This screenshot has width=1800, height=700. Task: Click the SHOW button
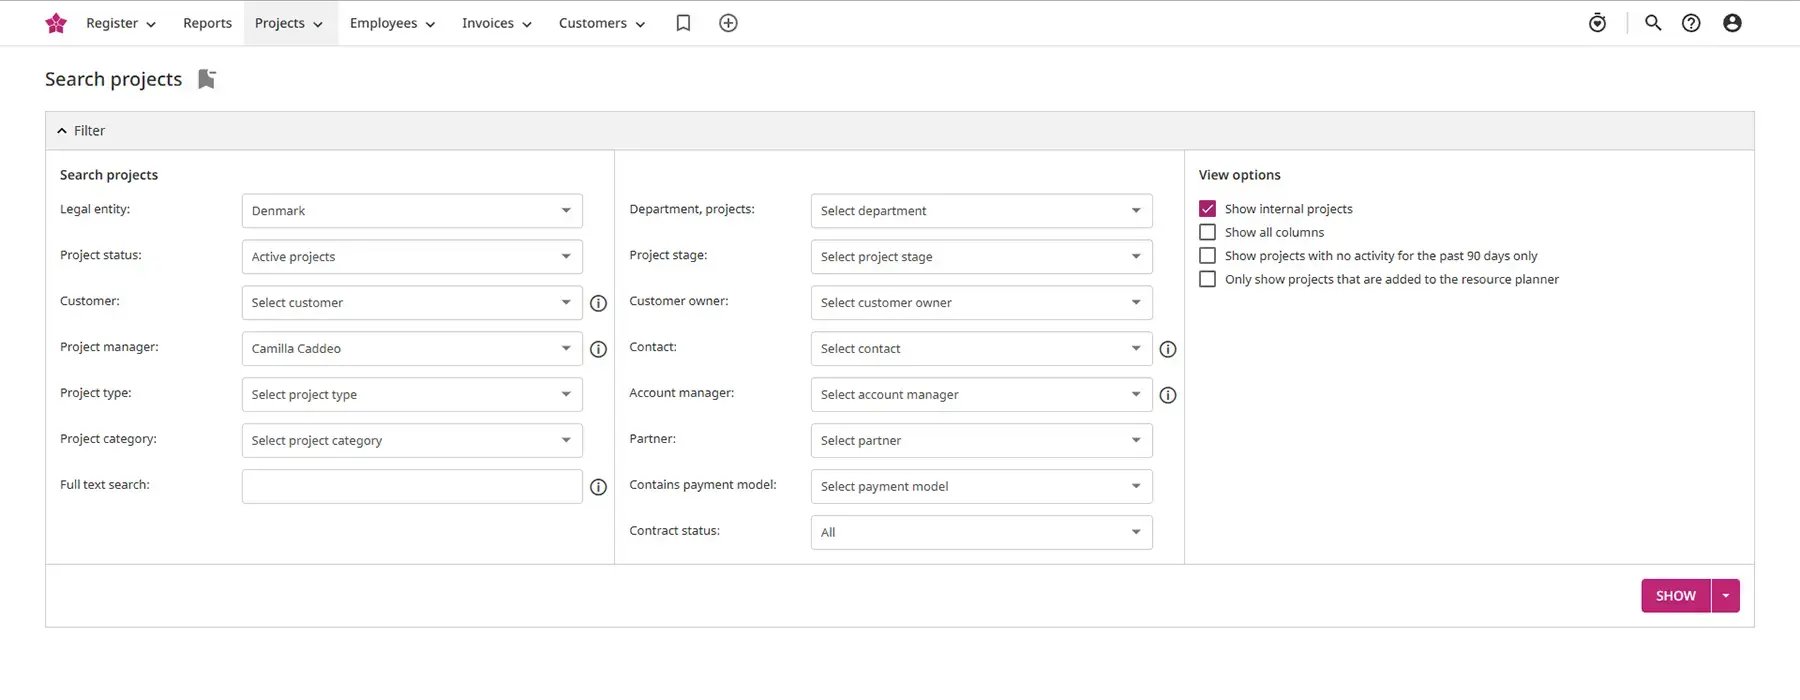[x=1676, y=596]
